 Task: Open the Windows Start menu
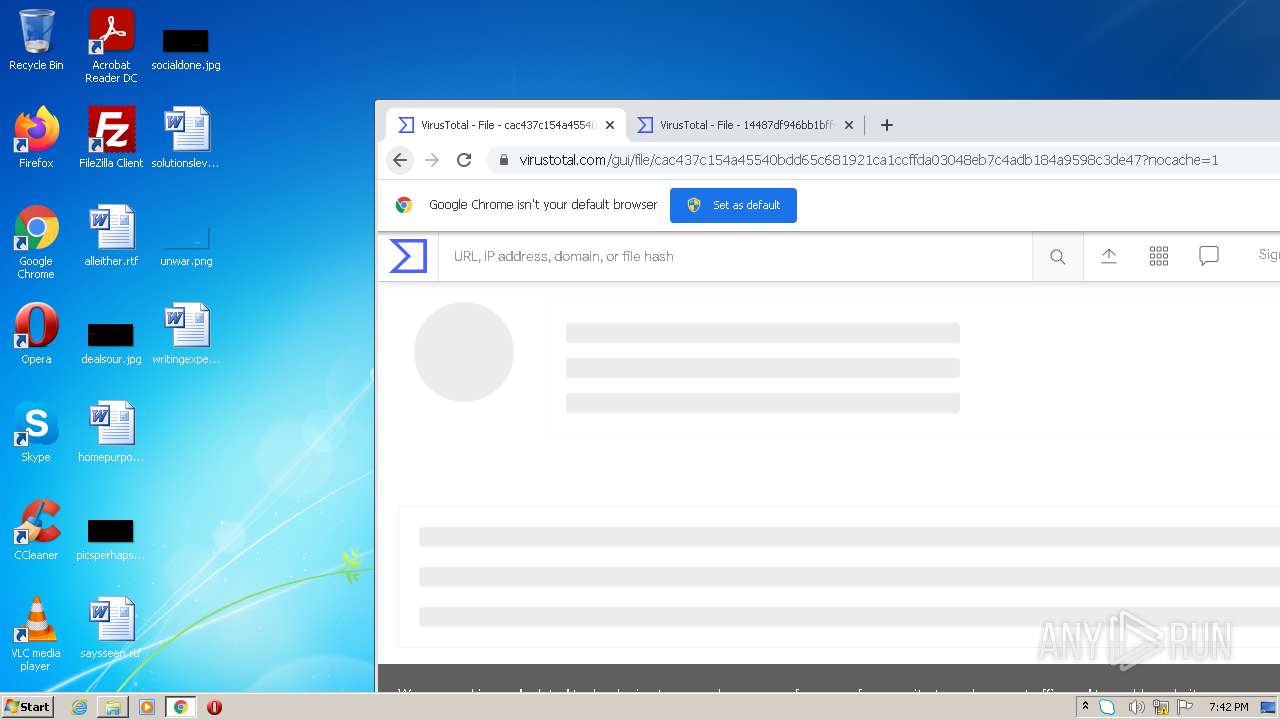click(27, 707)
